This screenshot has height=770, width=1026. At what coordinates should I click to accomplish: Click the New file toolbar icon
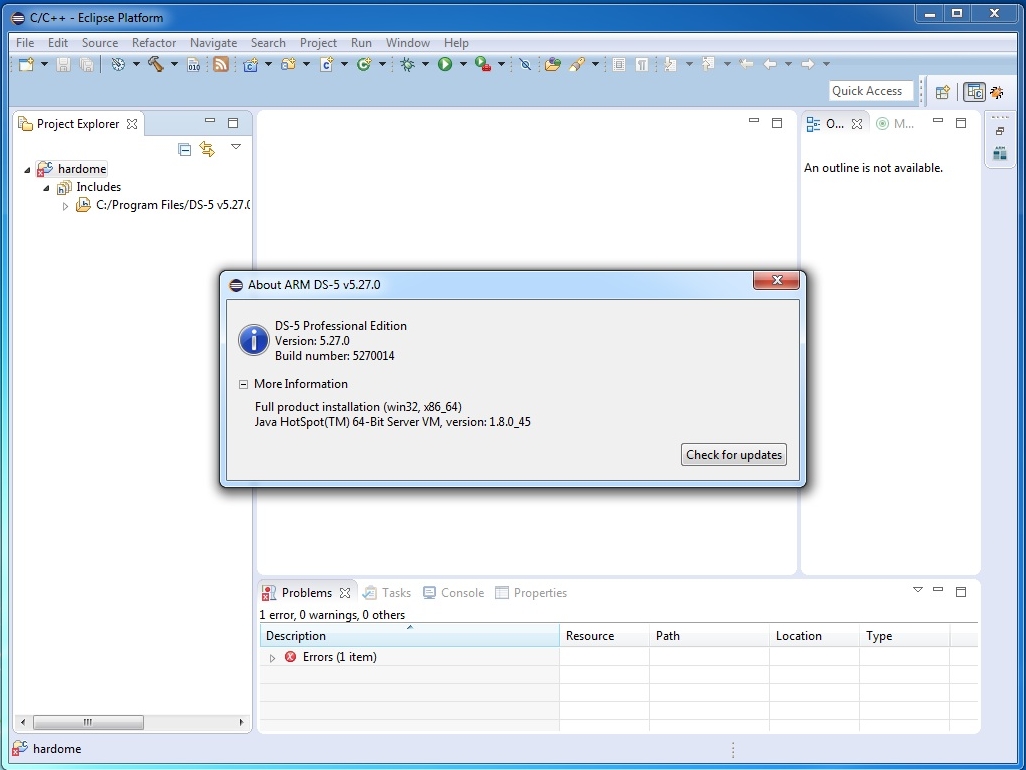[26, 64]
